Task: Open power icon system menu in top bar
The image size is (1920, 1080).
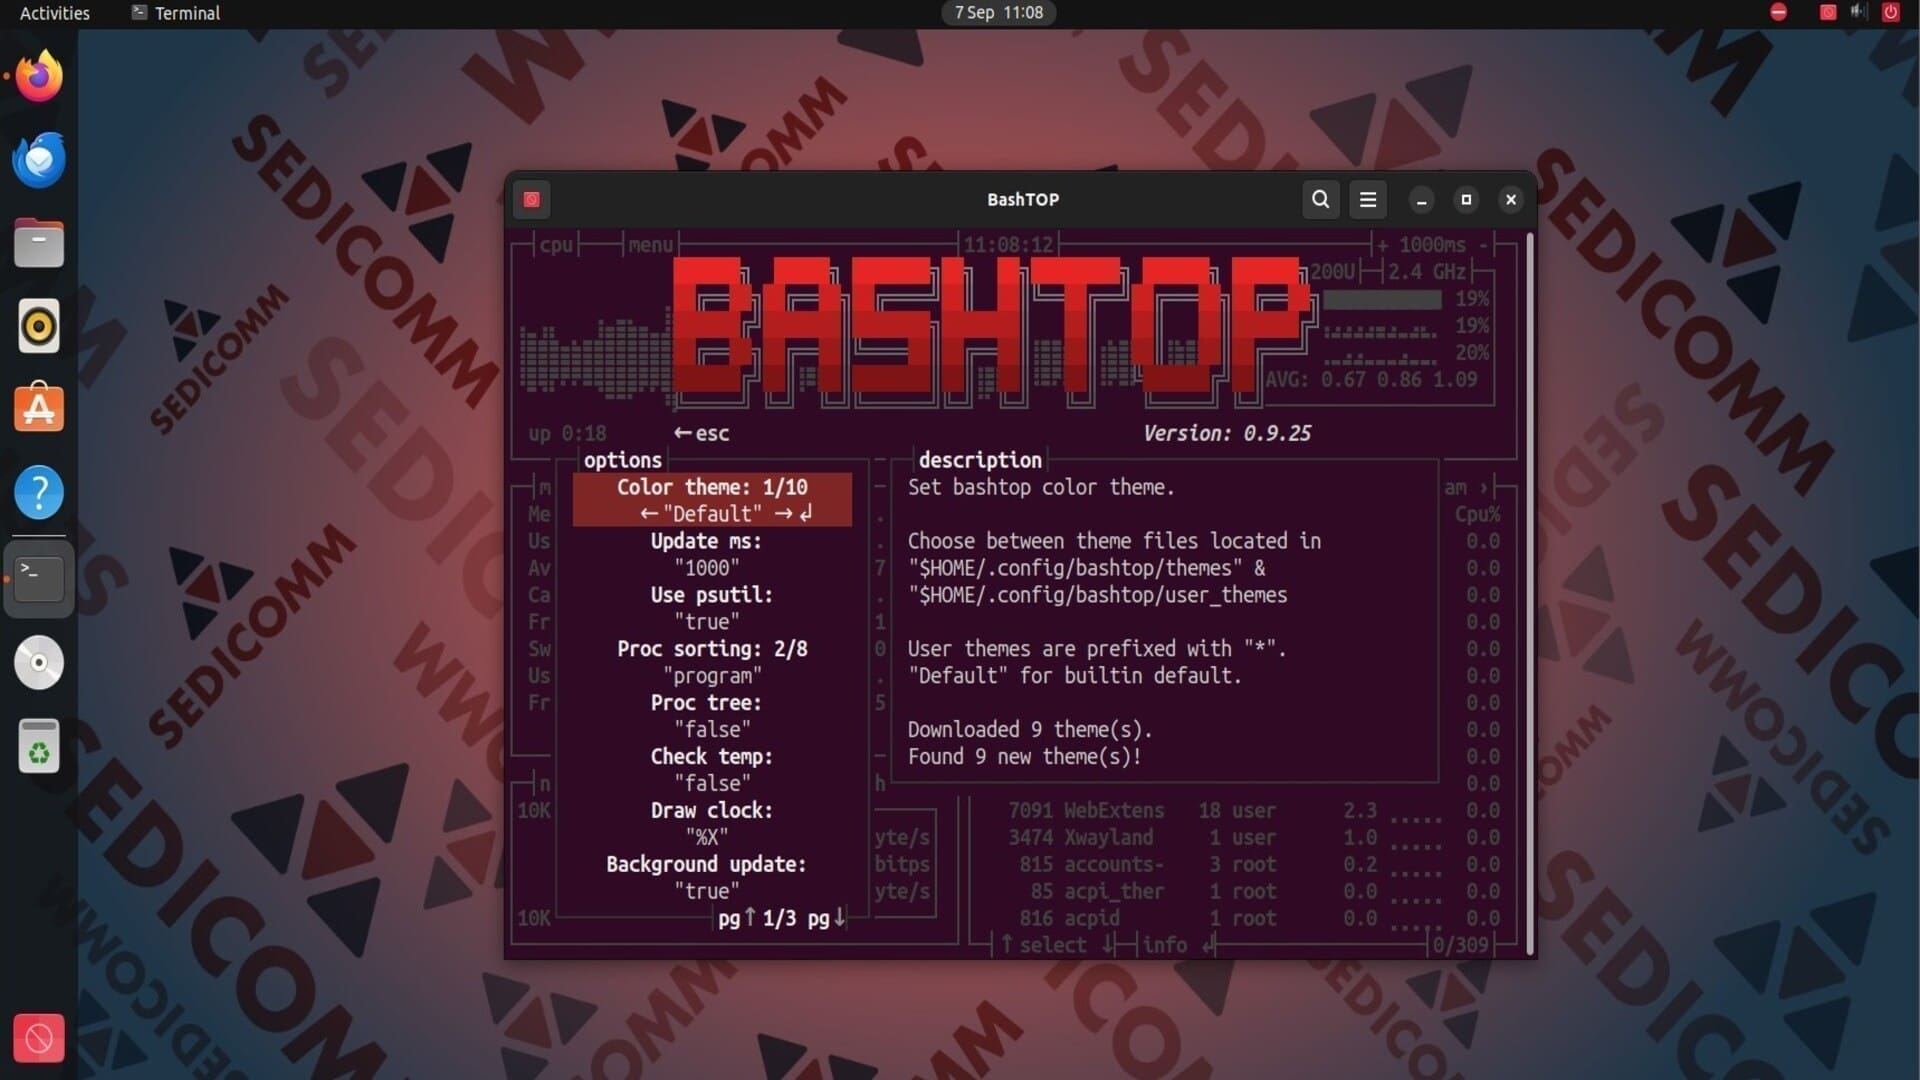Action: pos(1890,12)
